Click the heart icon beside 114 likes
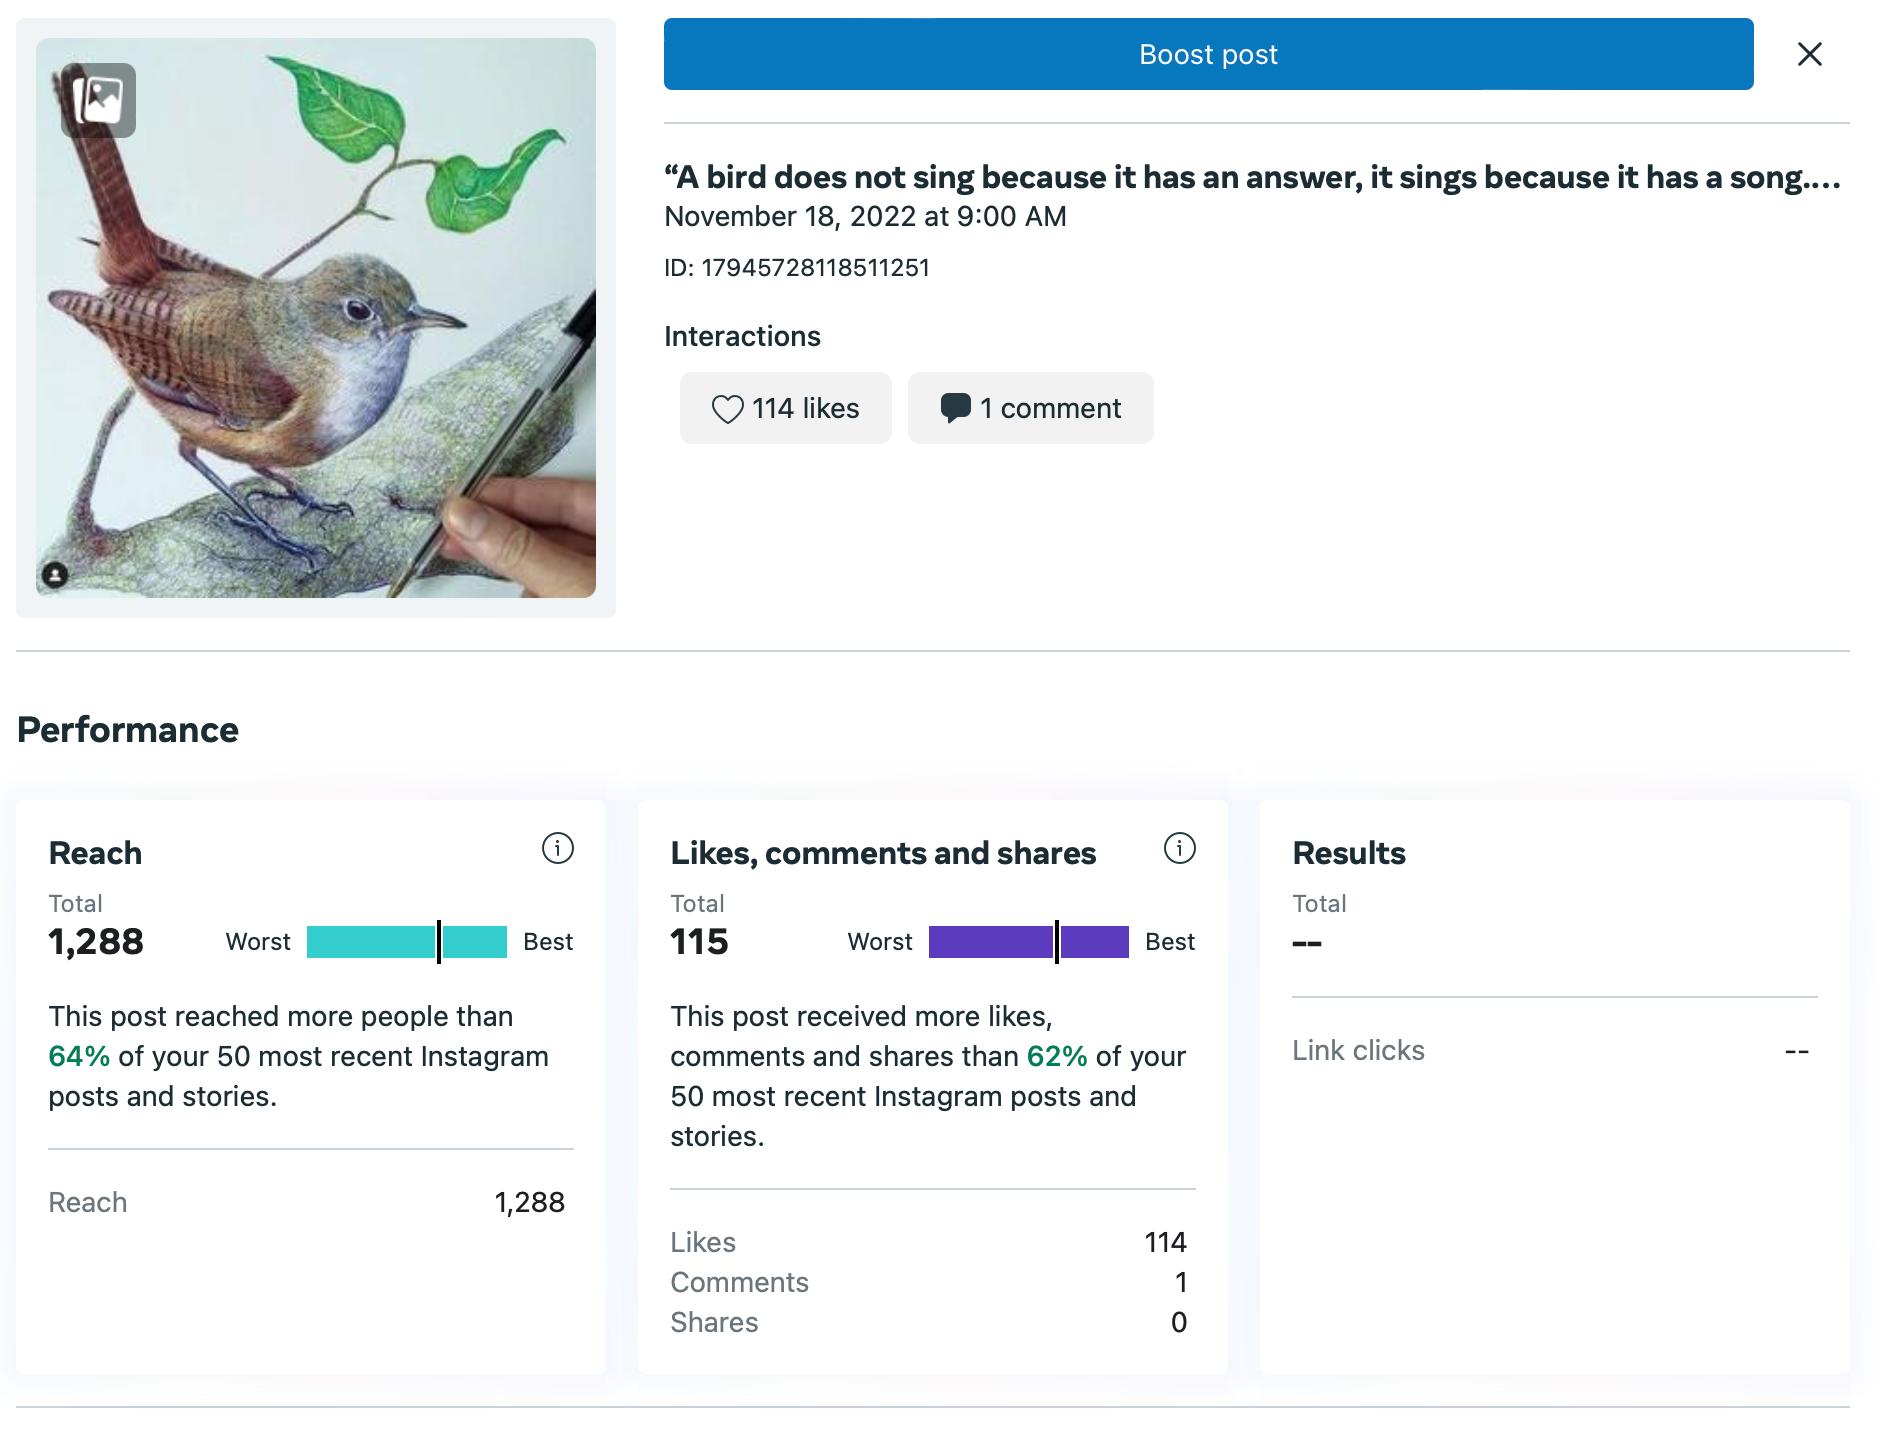The image size is (1882, 1448). pos(727,409)
